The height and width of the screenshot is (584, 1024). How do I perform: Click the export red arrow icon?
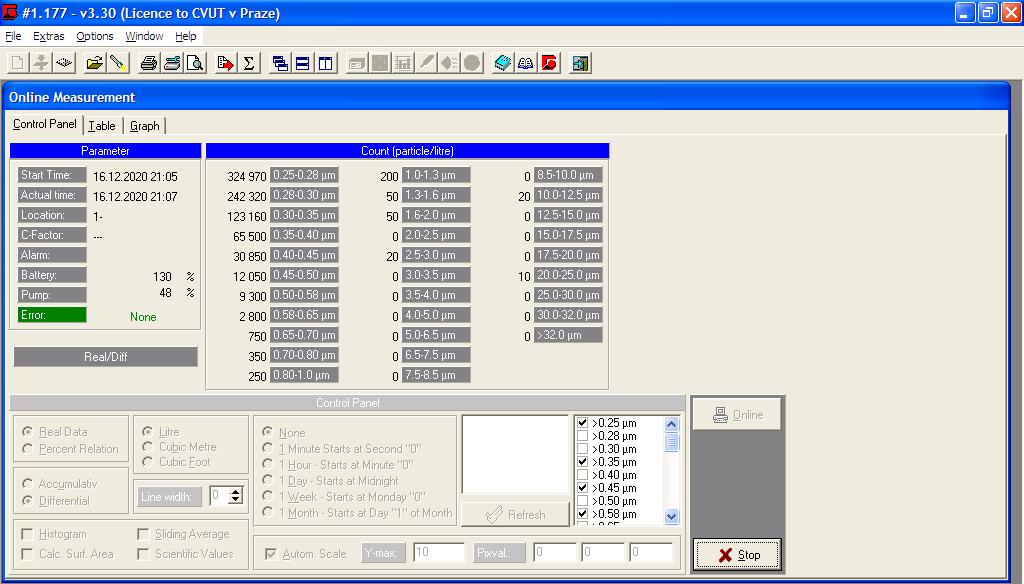[225, 63]
